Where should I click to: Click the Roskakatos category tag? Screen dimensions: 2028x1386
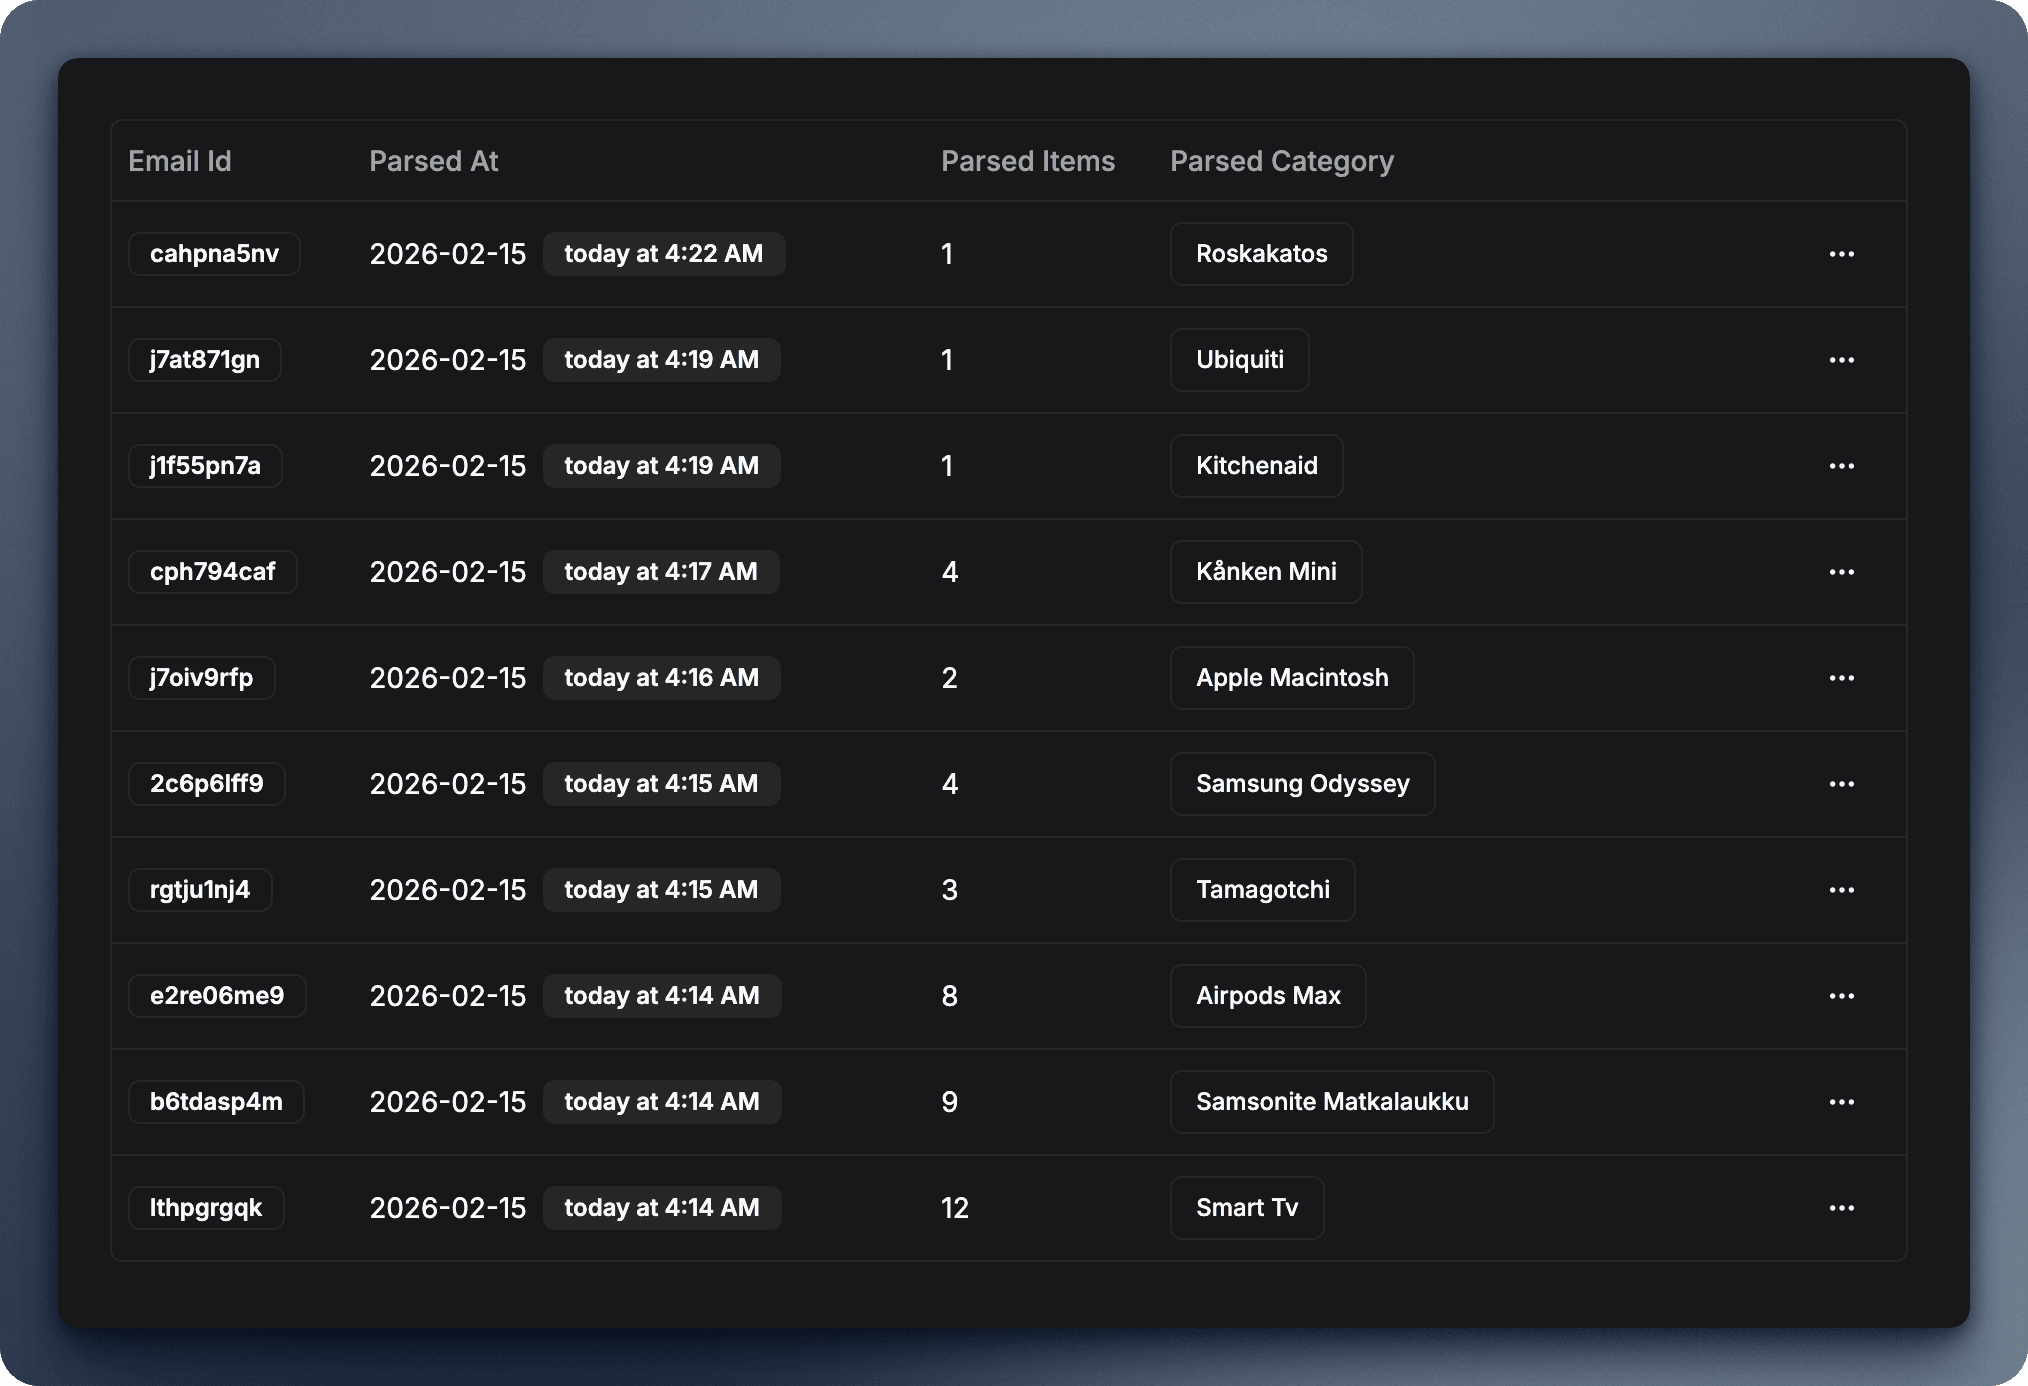coord(1261,254)
